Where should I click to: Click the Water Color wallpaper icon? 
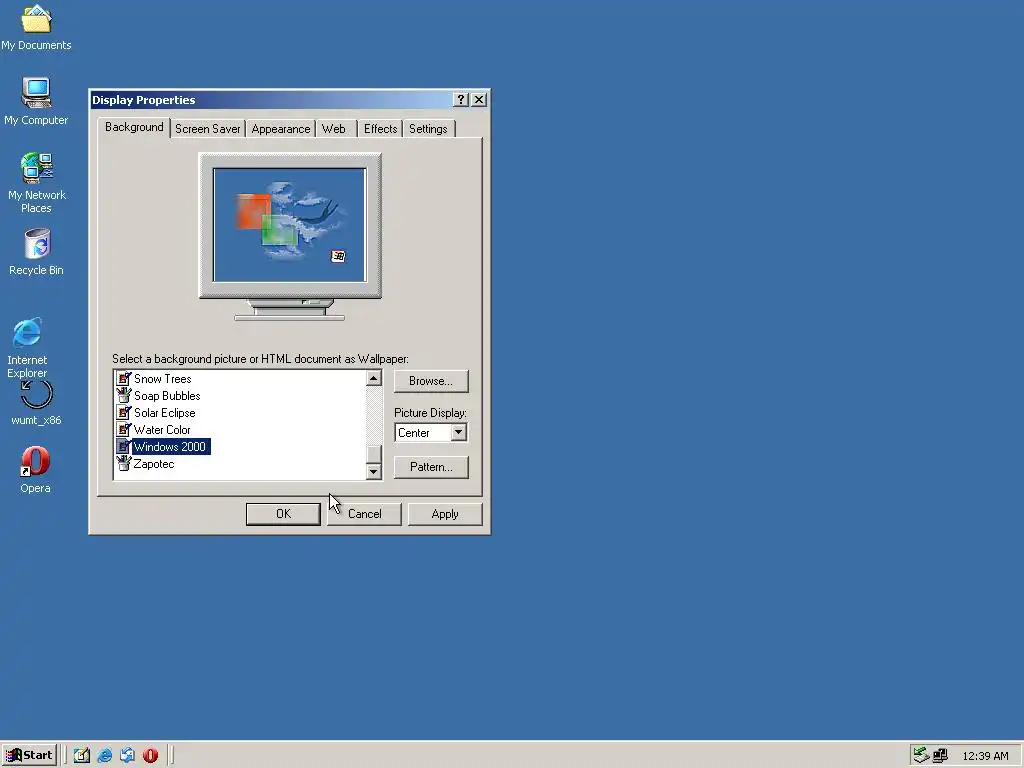(123, 429)
